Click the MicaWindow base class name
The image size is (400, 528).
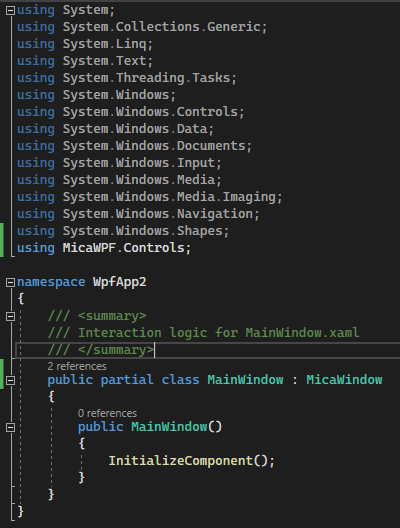(x=344, y=380)
